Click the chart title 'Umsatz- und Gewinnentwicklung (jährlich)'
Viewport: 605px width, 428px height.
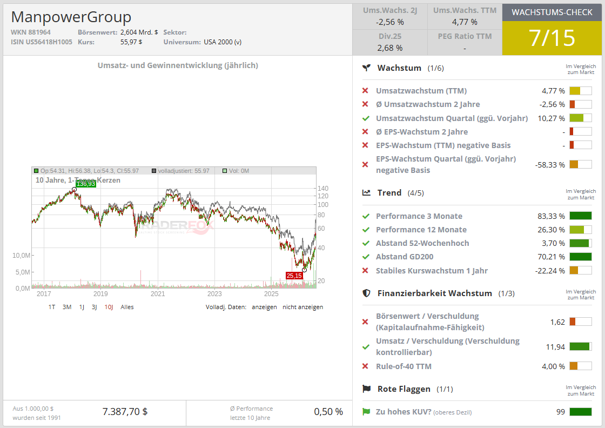[x=178, y=66]
